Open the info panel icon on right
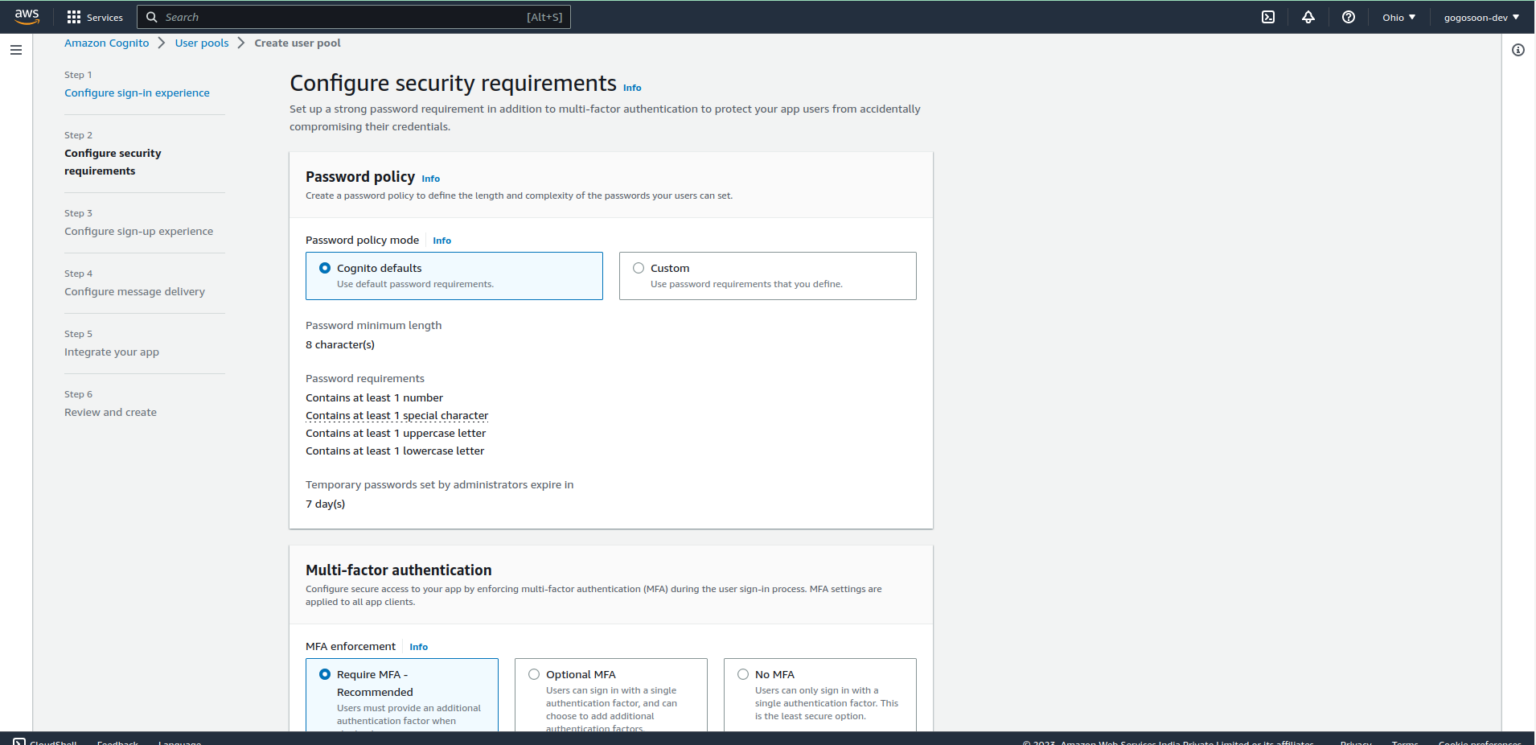 pos(1518,49)
